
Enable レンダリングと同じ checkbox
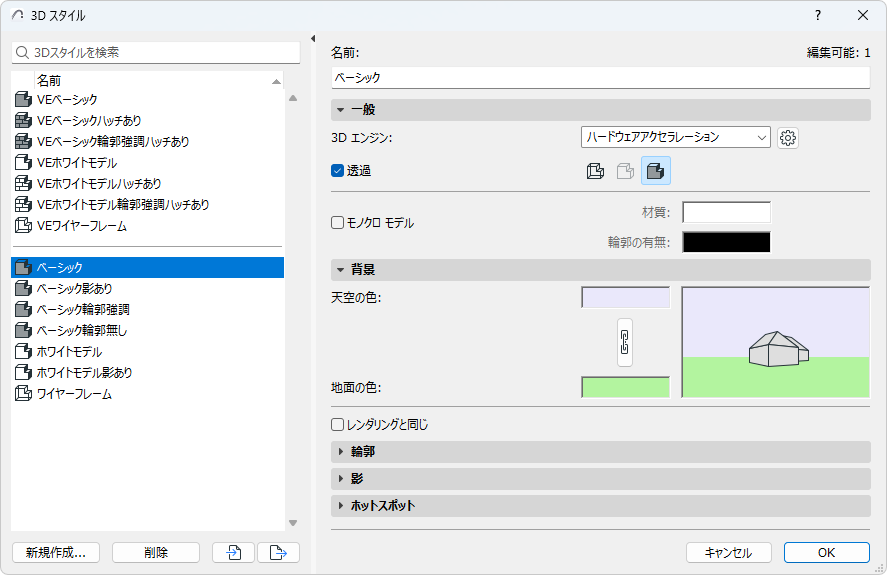(x=338, y=424)
